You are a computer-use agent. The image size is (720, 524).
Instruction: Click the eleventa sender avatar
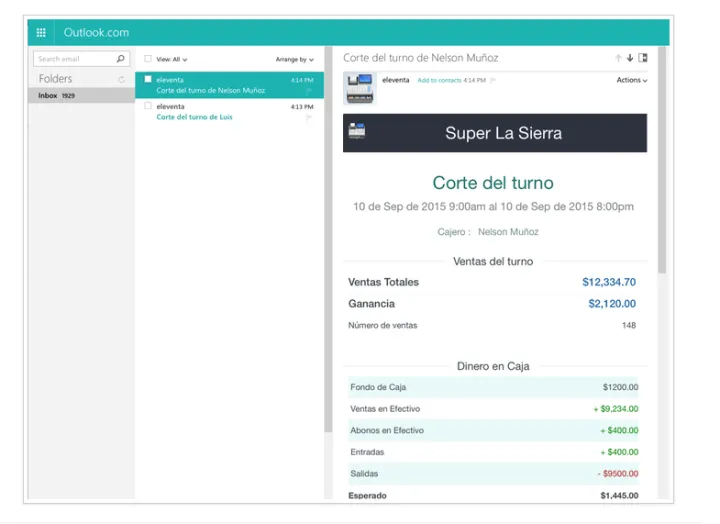tap(359, 90)
